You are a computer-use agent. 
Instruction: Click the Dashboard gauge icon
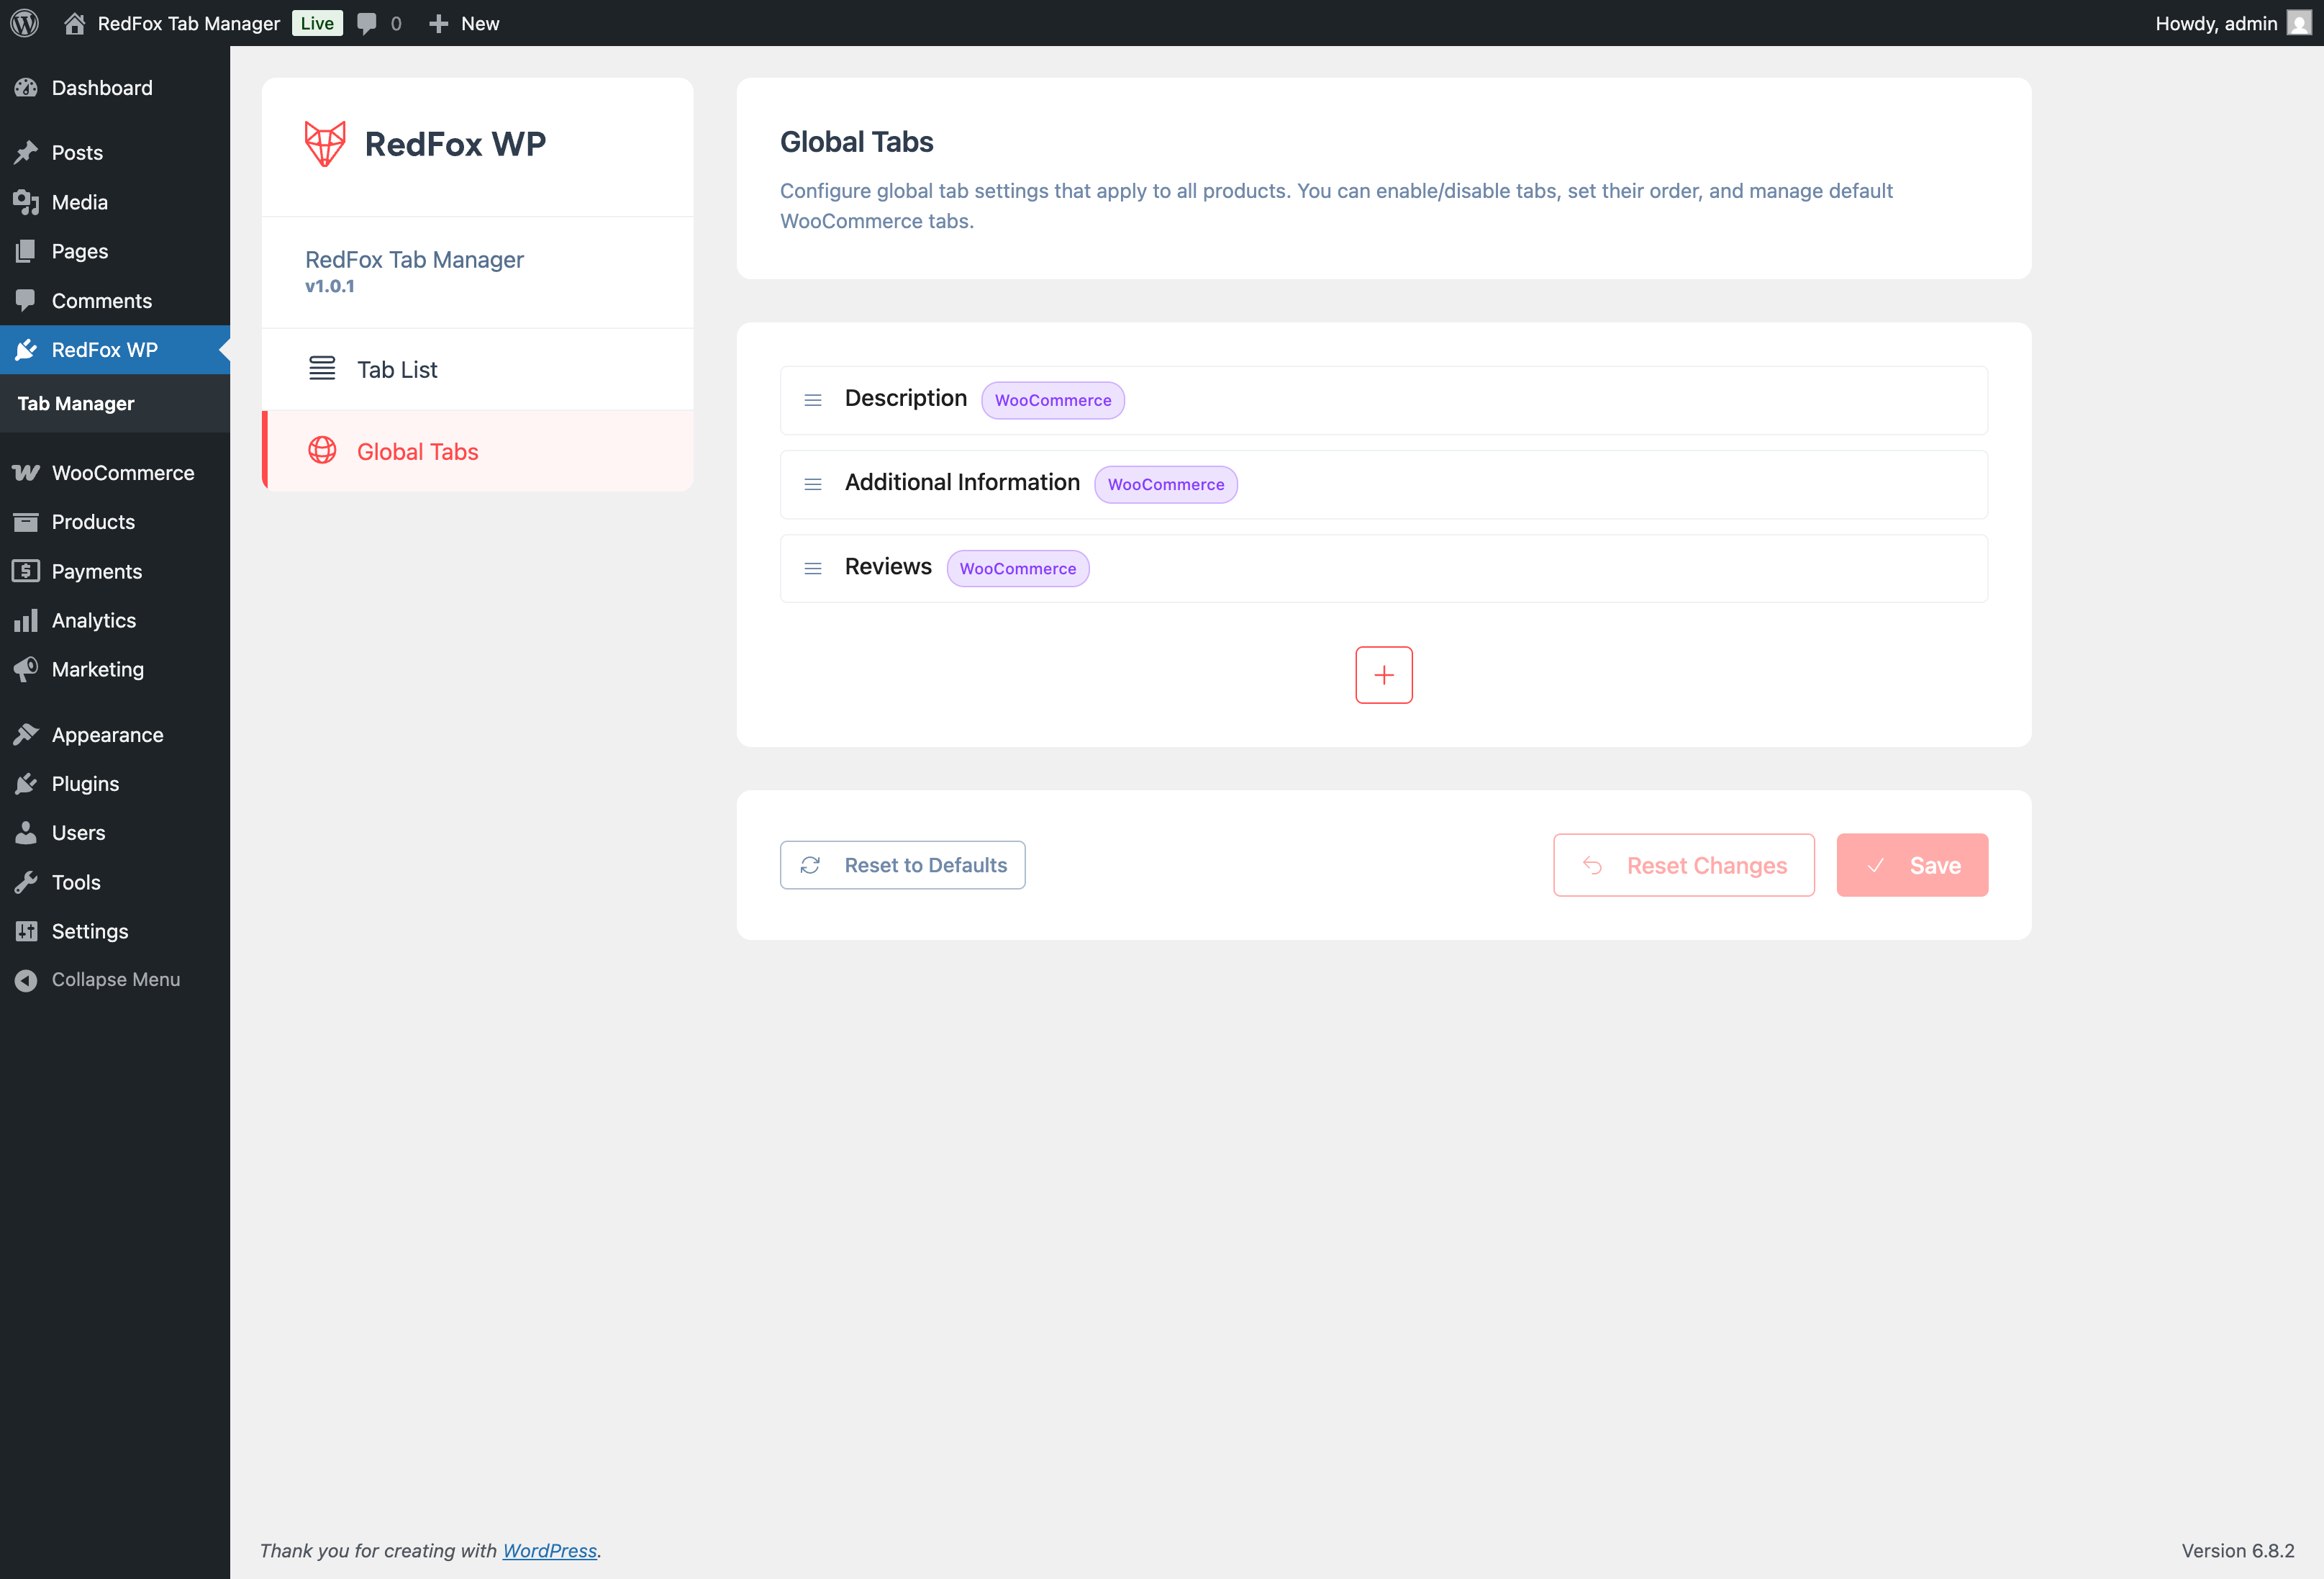coord(26,88)
